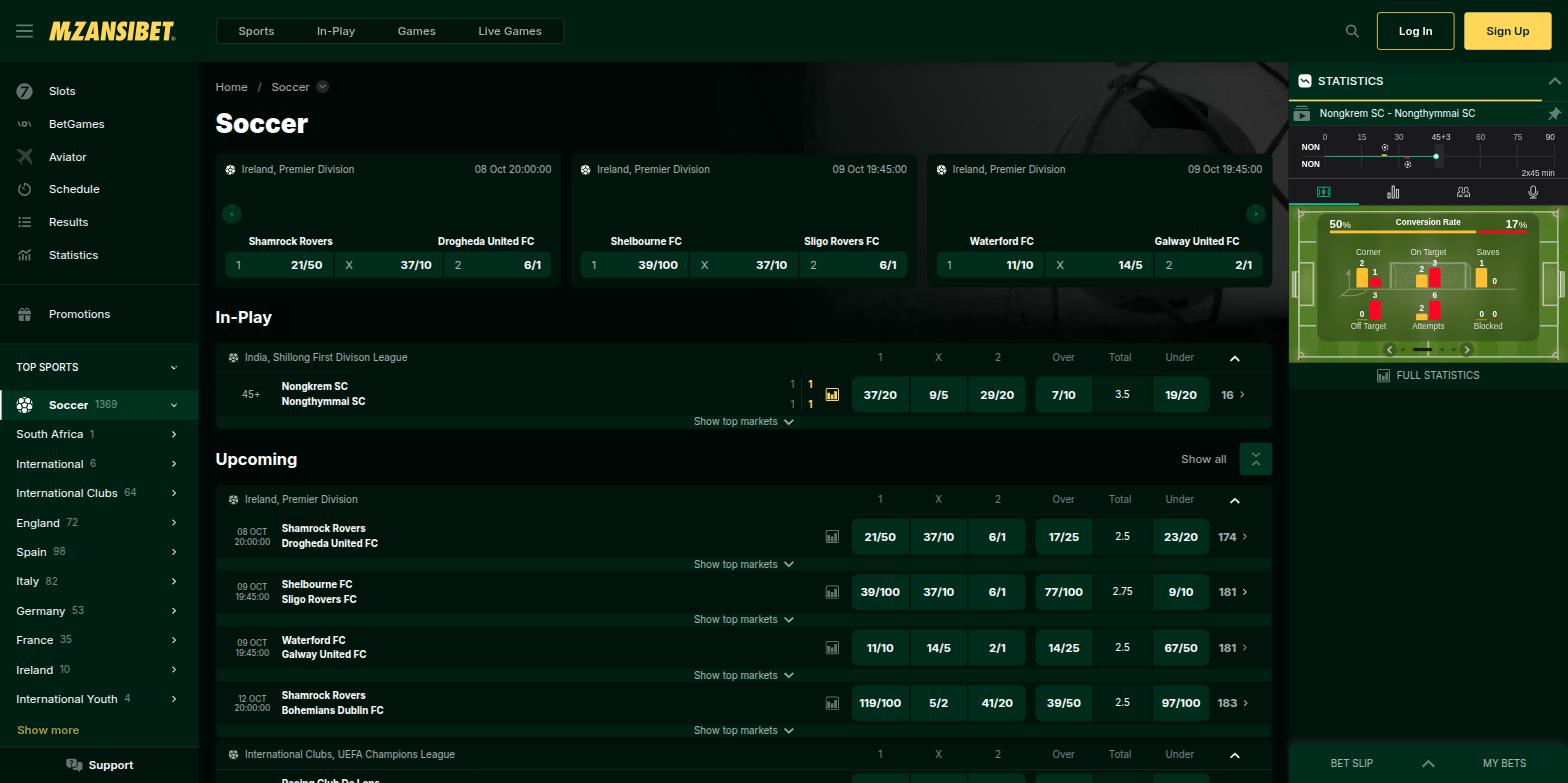
Task: Open the commentary microphone tab icon
Action: pyautogui.click(x=1533, y=192)
